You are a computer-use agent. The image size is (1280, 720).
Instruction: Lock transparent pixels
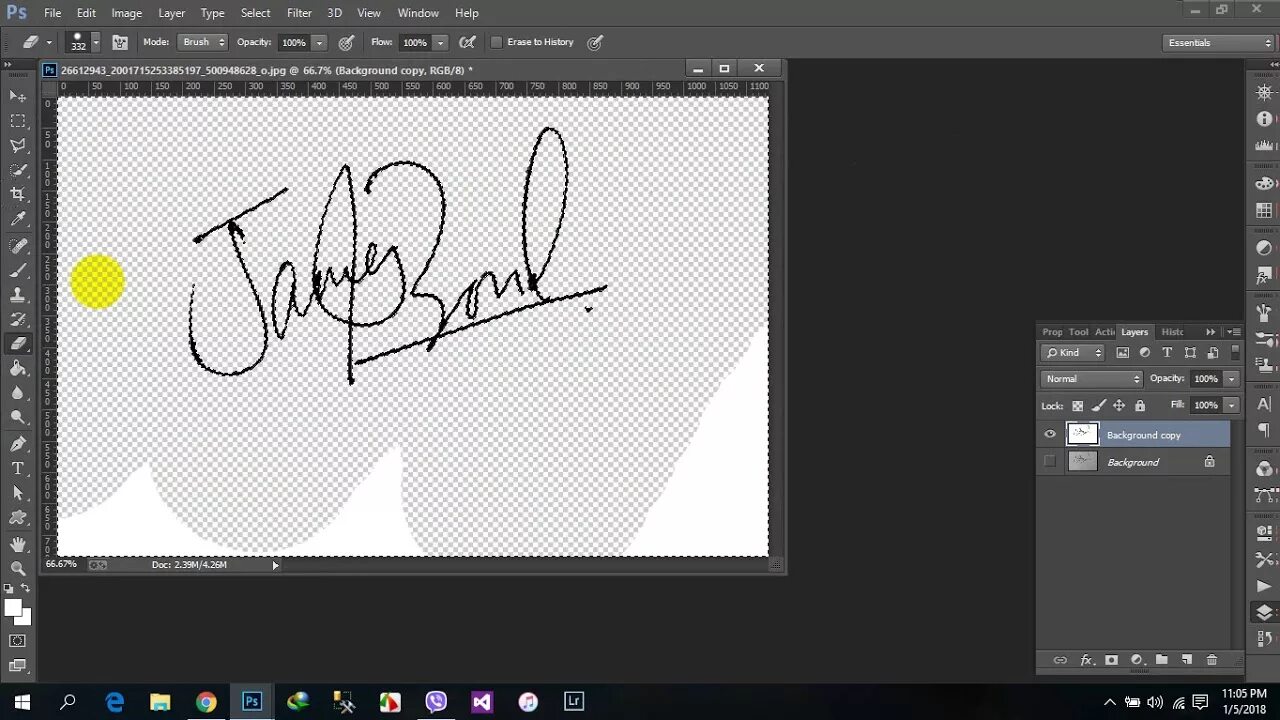(x=1077, y=406)
